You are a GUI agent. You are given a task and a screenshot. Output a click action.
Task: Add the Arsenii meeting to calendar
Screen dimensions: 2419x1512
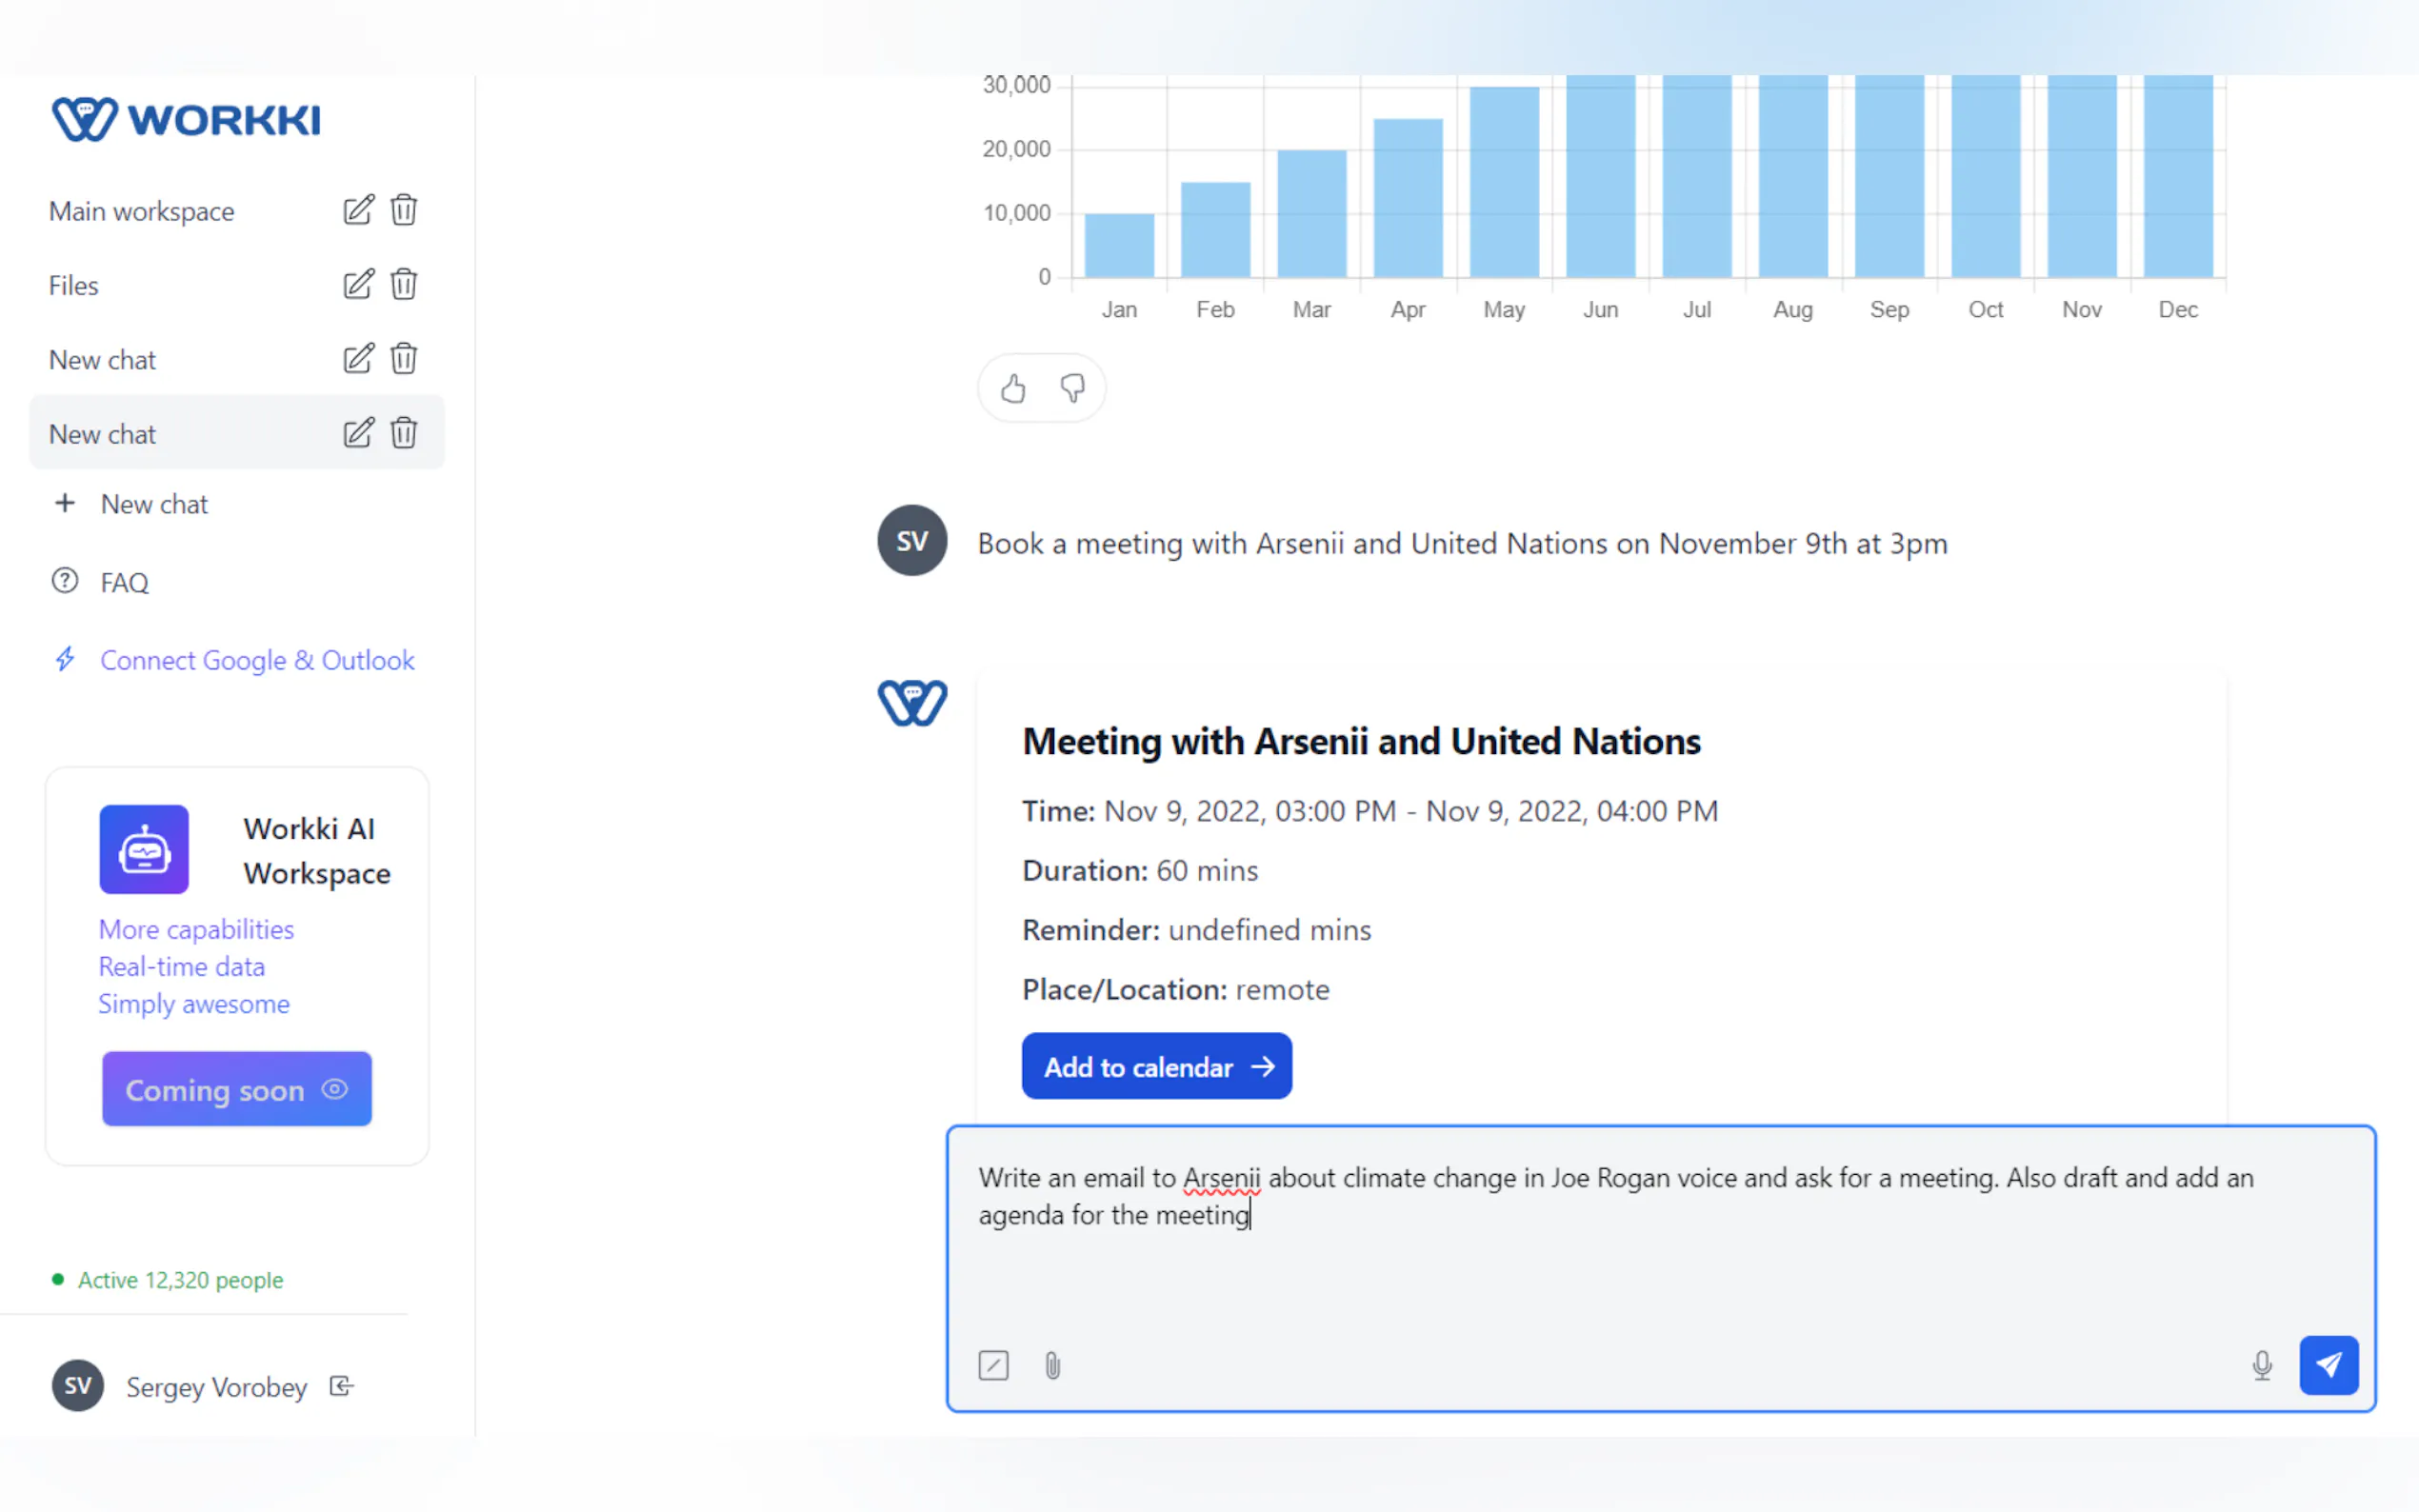[1156, 1066]
